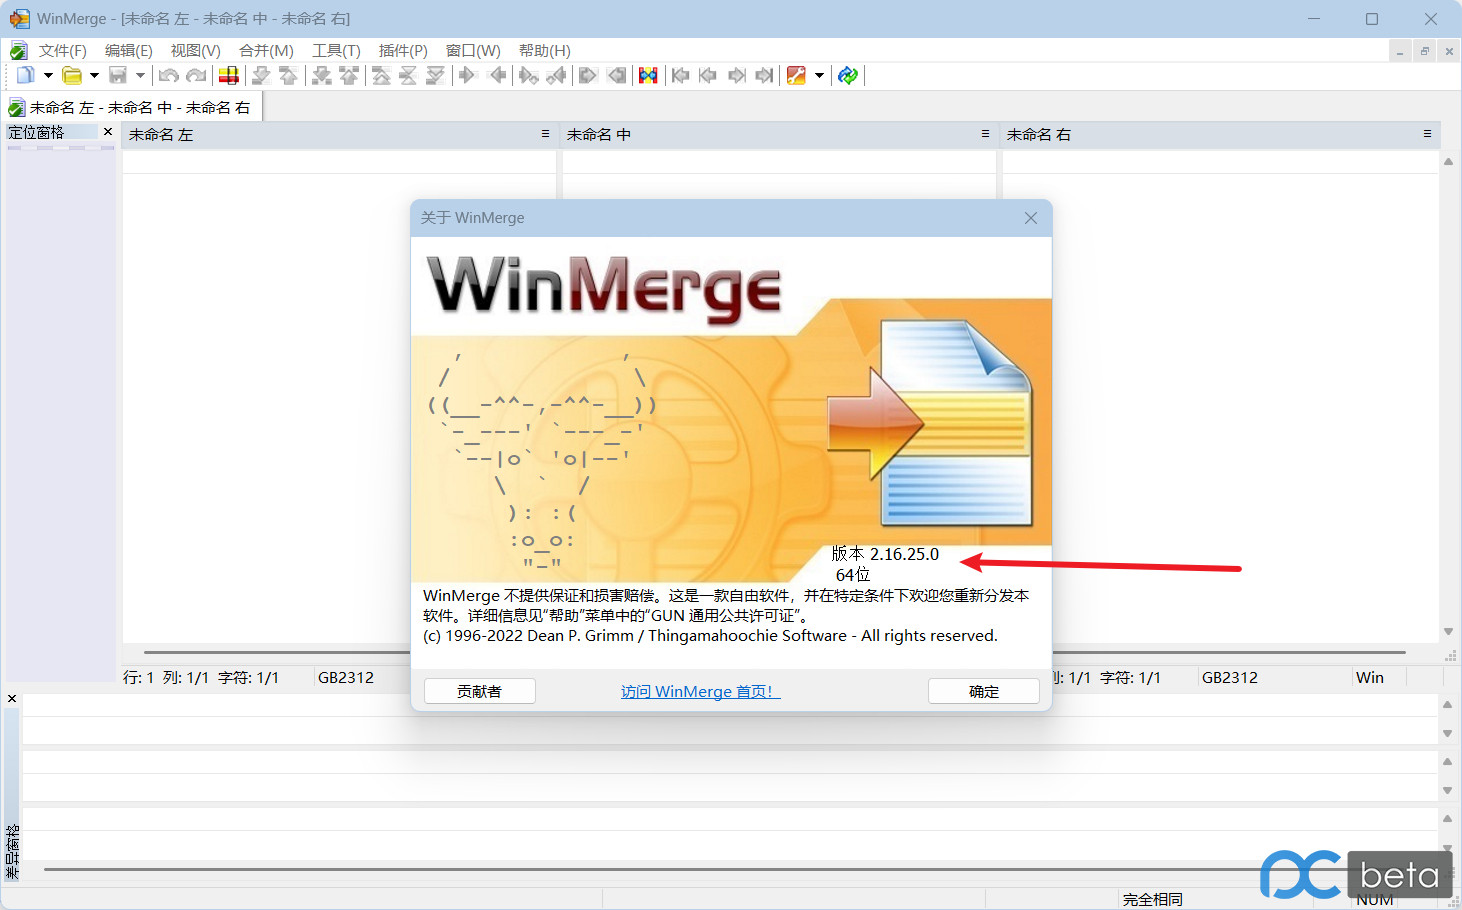The image size is (1462, 910).
Task: Jump to First Difference icon
Action: (381, 75)
